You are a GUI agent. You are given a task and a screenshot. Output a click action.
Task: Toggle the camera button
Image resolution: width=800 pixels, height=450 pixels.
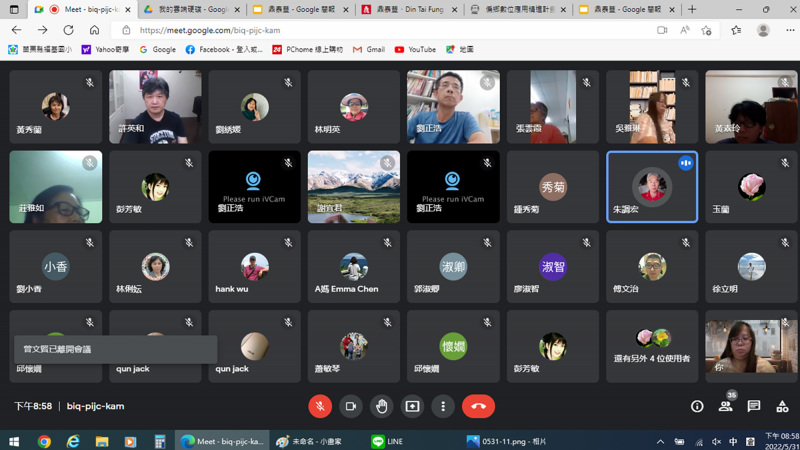click(351, 406)
